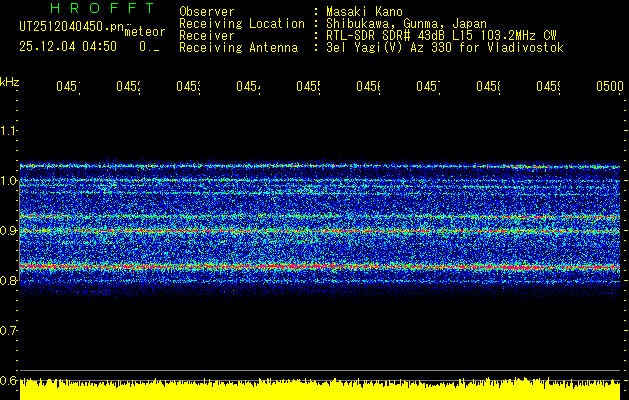Click RTL-SDR SDR# 43dB receiver details
Viewport: 629px width, 400px height.
(441, 36)
